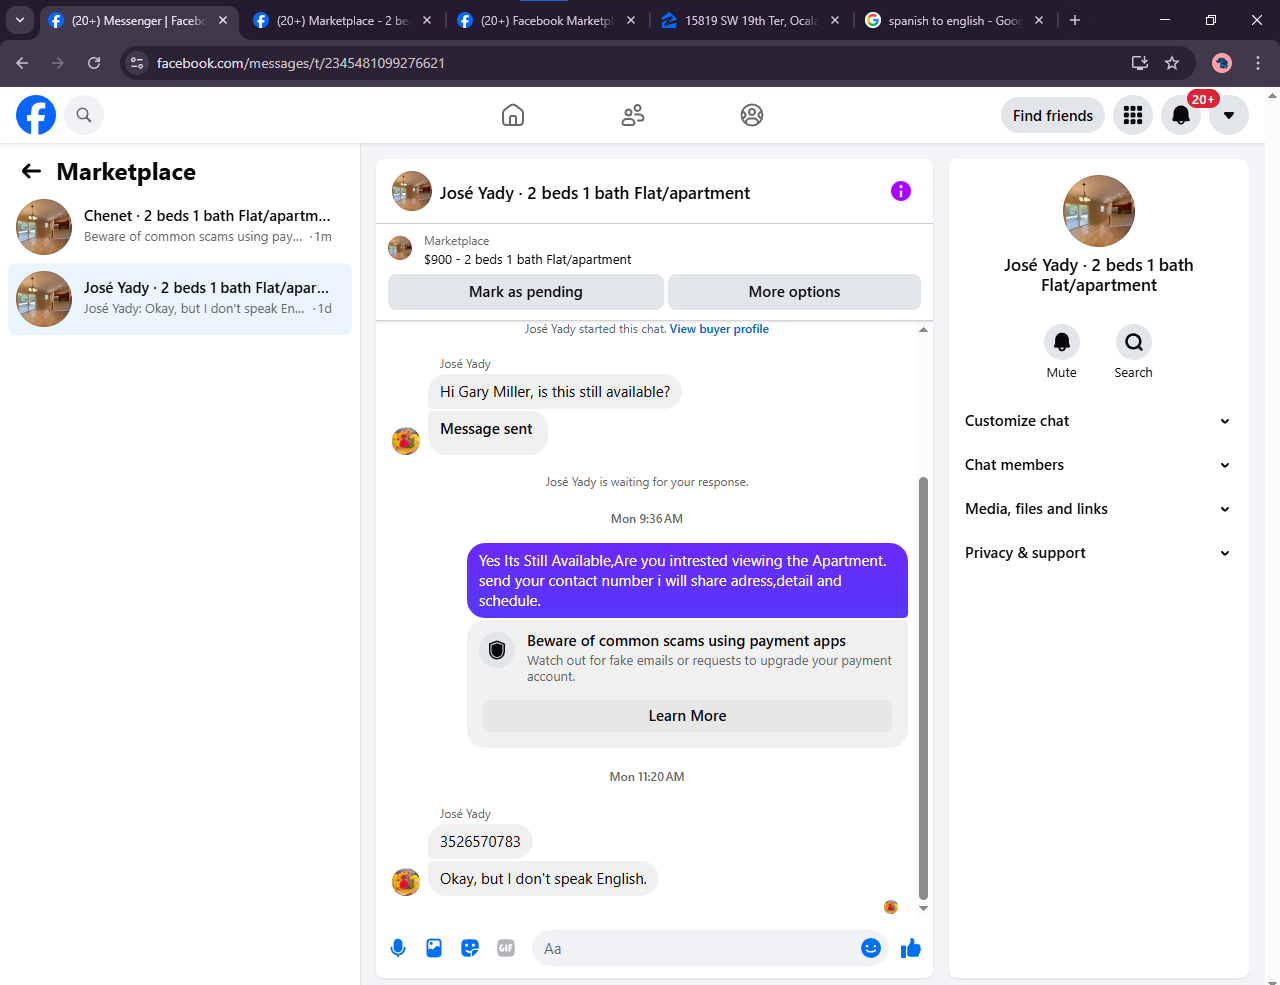The image size is (1280, 985).
Task: Expand Customize chat section
Action: click(x=1098, y=421)
